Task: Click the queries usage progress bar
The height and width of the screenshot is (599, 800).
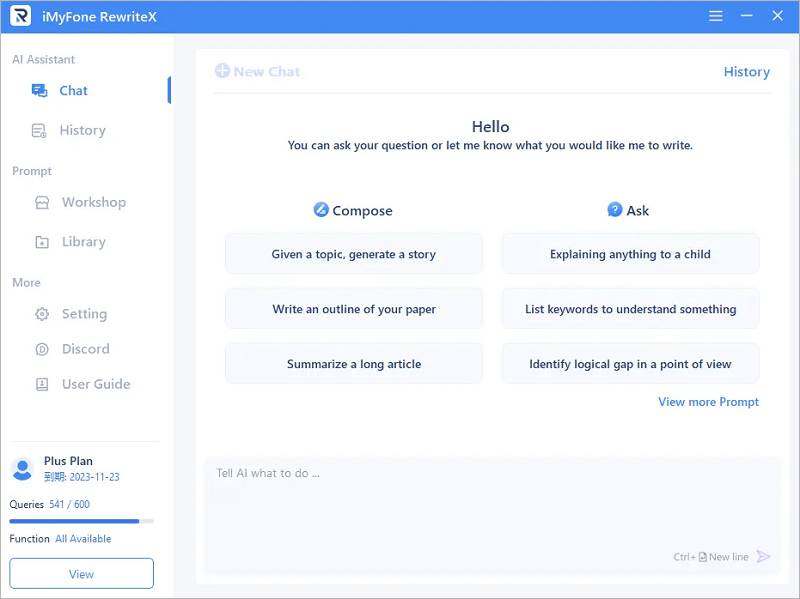Action: point(81,521)
